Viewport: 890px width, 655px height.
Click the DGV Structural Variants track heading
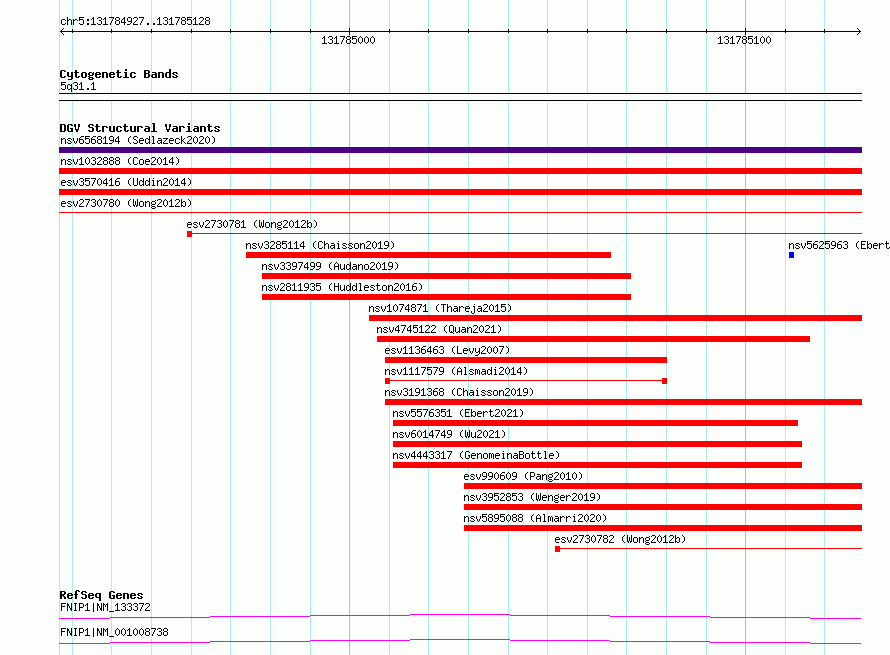pos(140,128)
